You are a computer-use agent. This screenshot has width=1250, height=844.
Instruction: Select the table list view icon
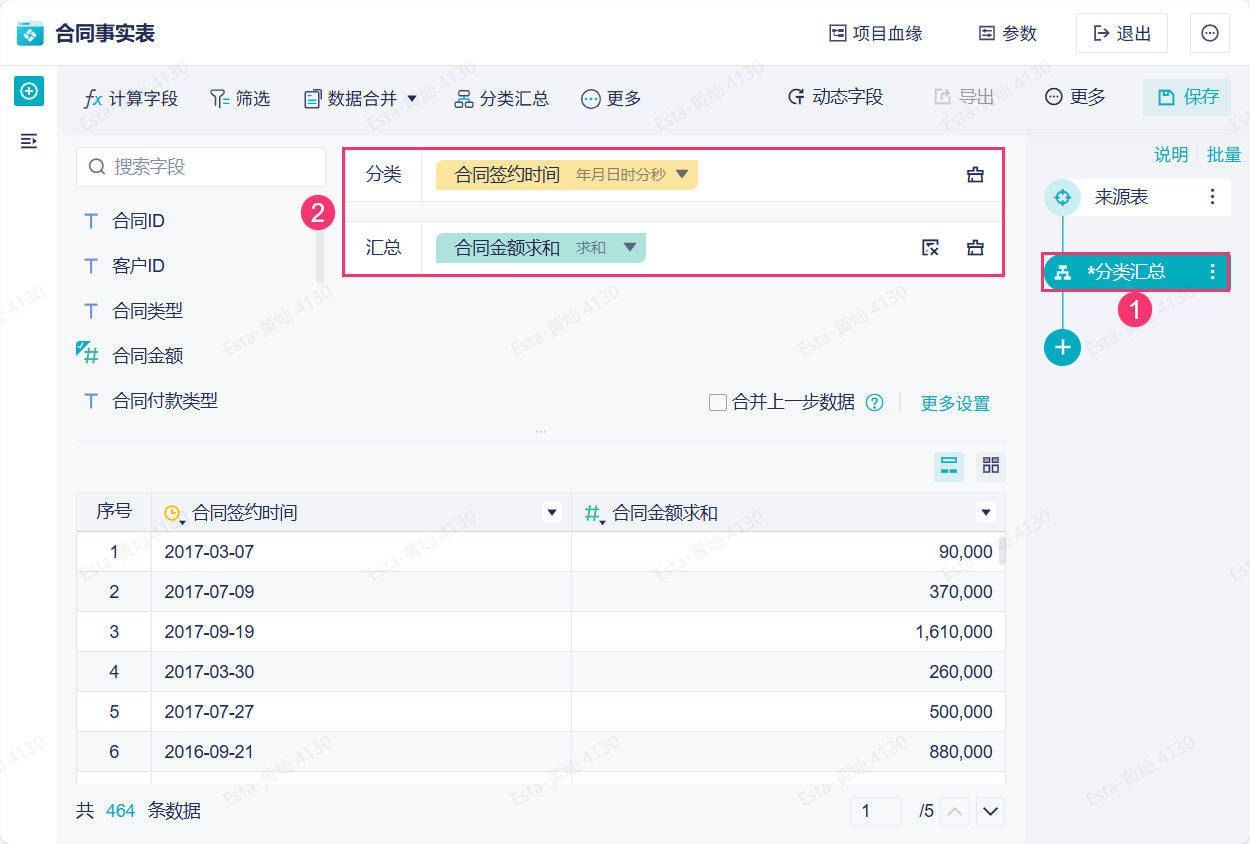pyautogui.click(x=949, y=465)
